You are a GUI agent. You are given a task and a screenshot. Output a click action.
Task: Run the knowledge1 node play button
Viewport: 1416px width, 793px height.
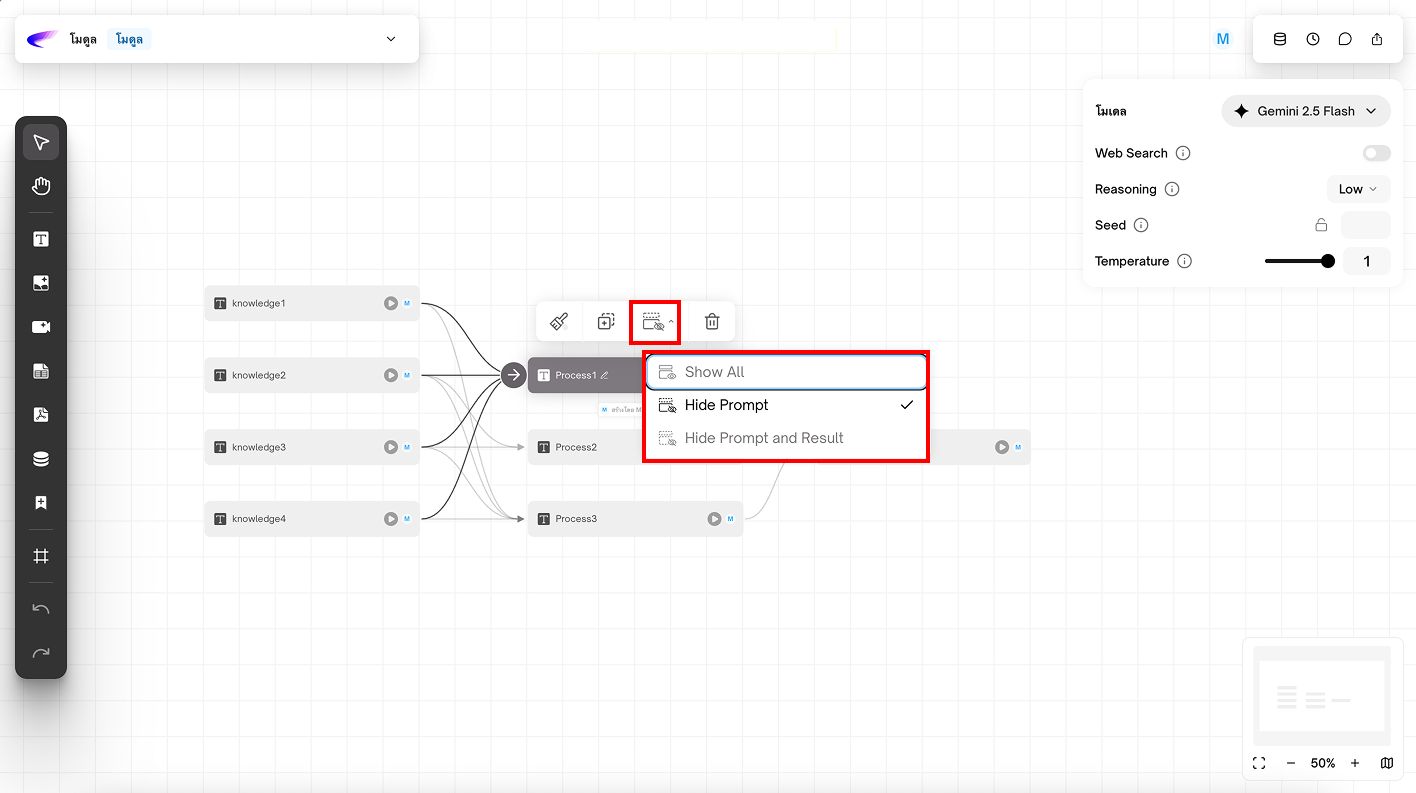391,303
